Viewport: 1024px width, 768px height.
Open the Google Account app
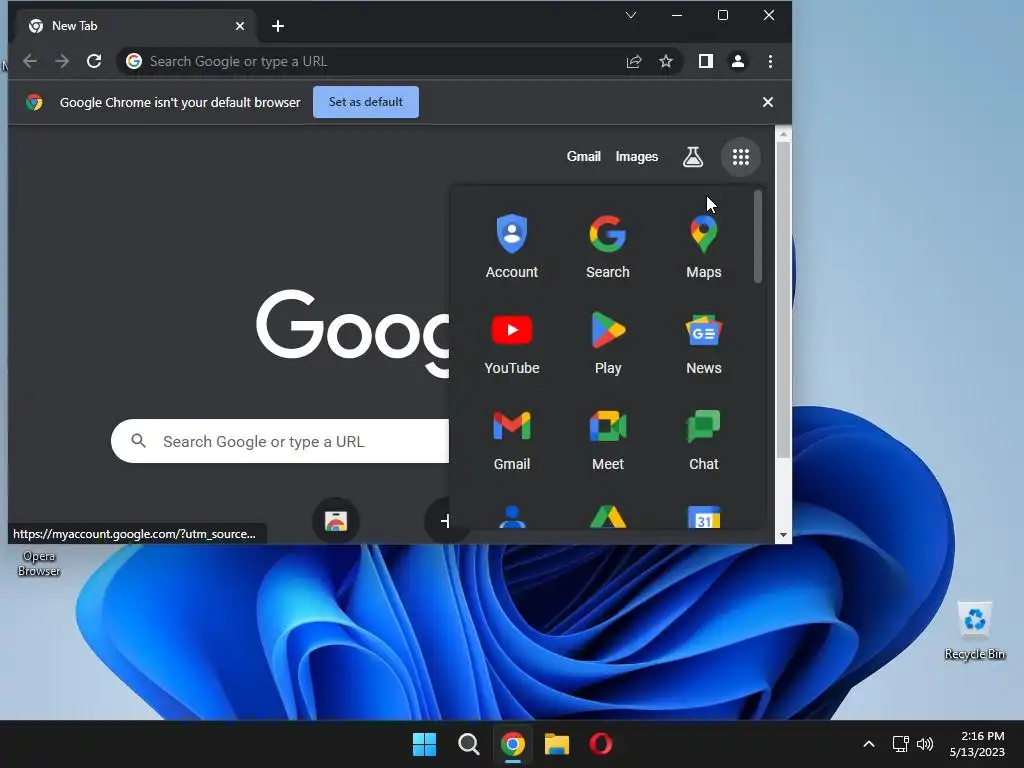[x=511, y=247]
